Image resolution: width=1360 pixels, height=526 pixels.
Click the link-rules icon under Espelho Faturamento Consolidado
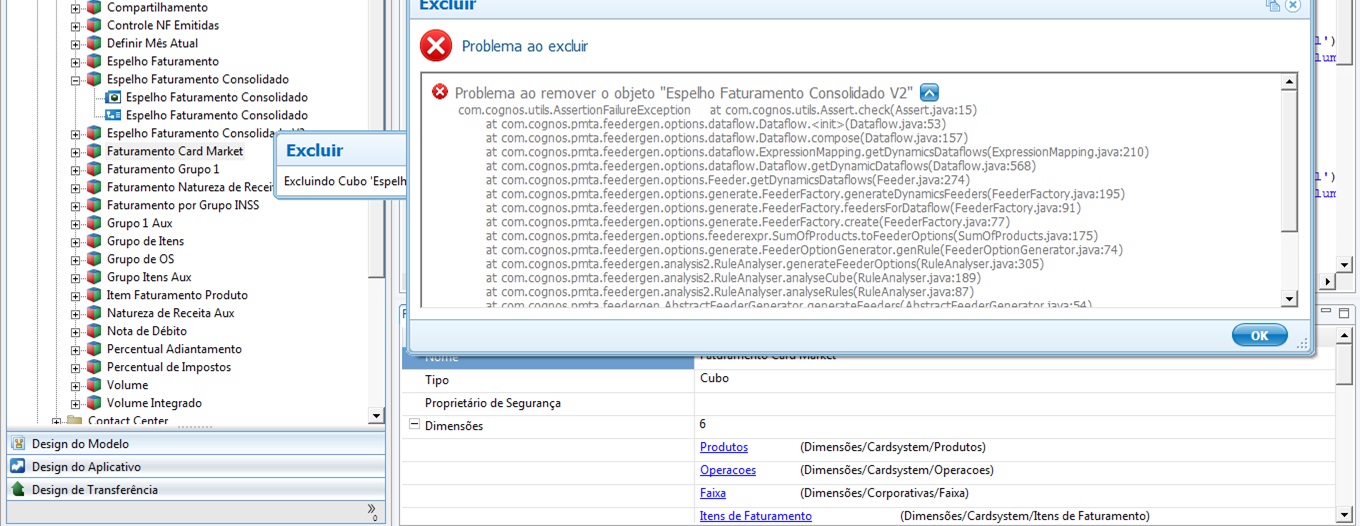[113, 115]
